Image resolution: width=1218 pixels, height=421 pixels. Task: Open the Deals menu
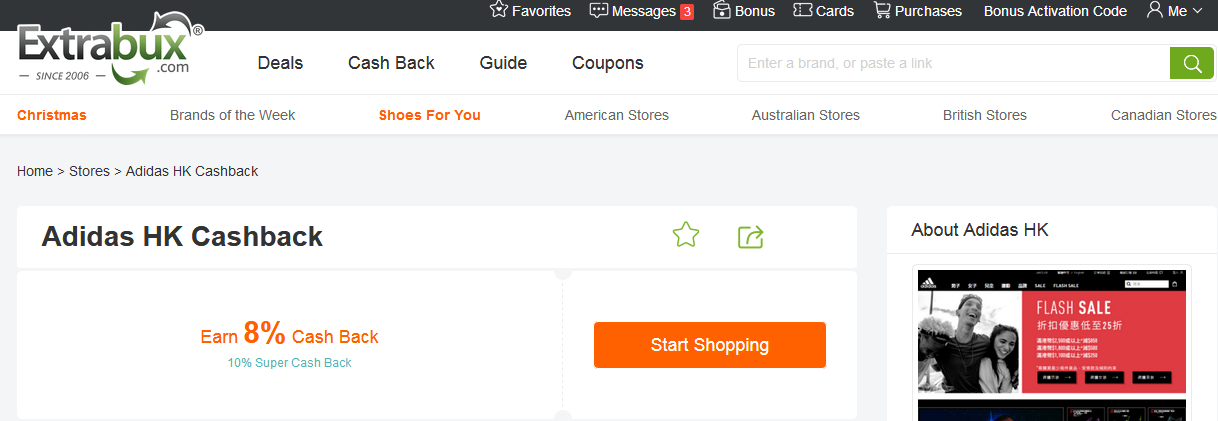[280, 63]
